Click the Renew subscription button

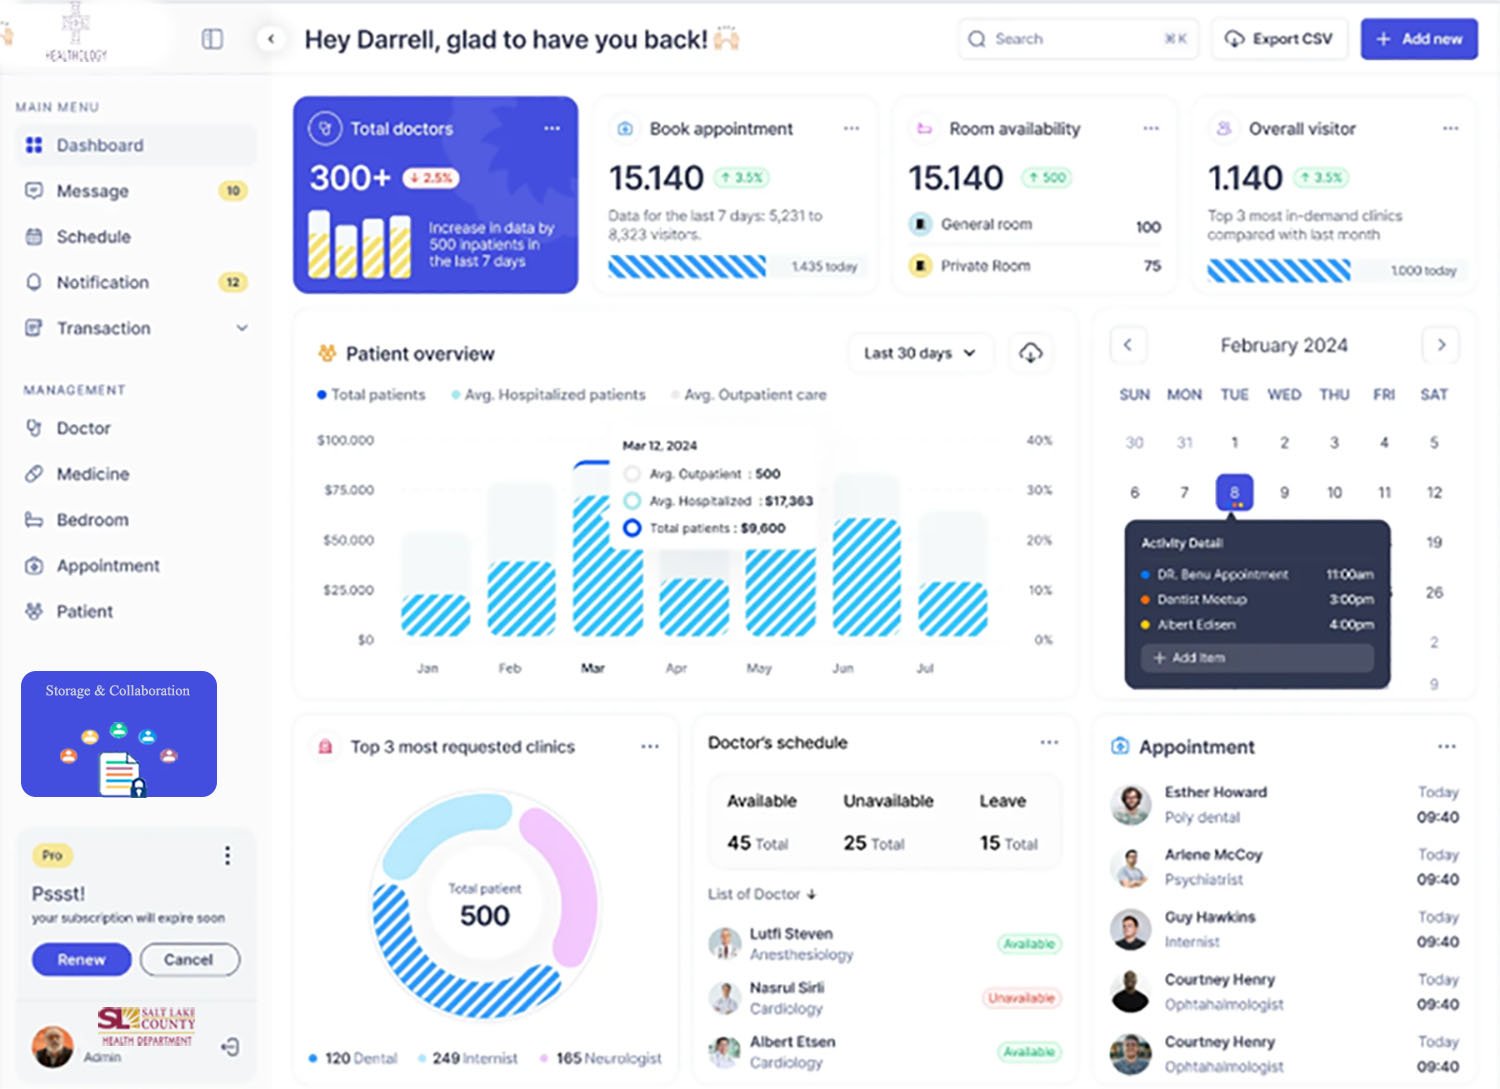point(81,959)
